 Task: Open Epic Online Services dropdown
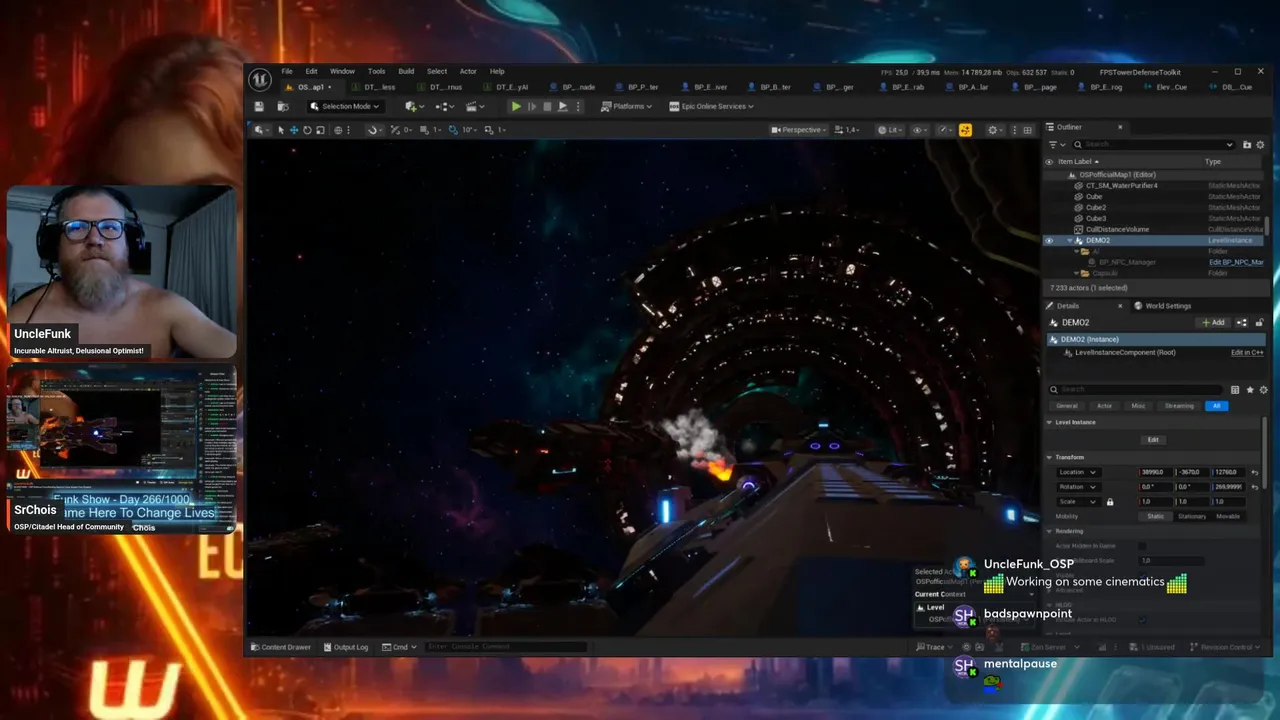(711, 106)
